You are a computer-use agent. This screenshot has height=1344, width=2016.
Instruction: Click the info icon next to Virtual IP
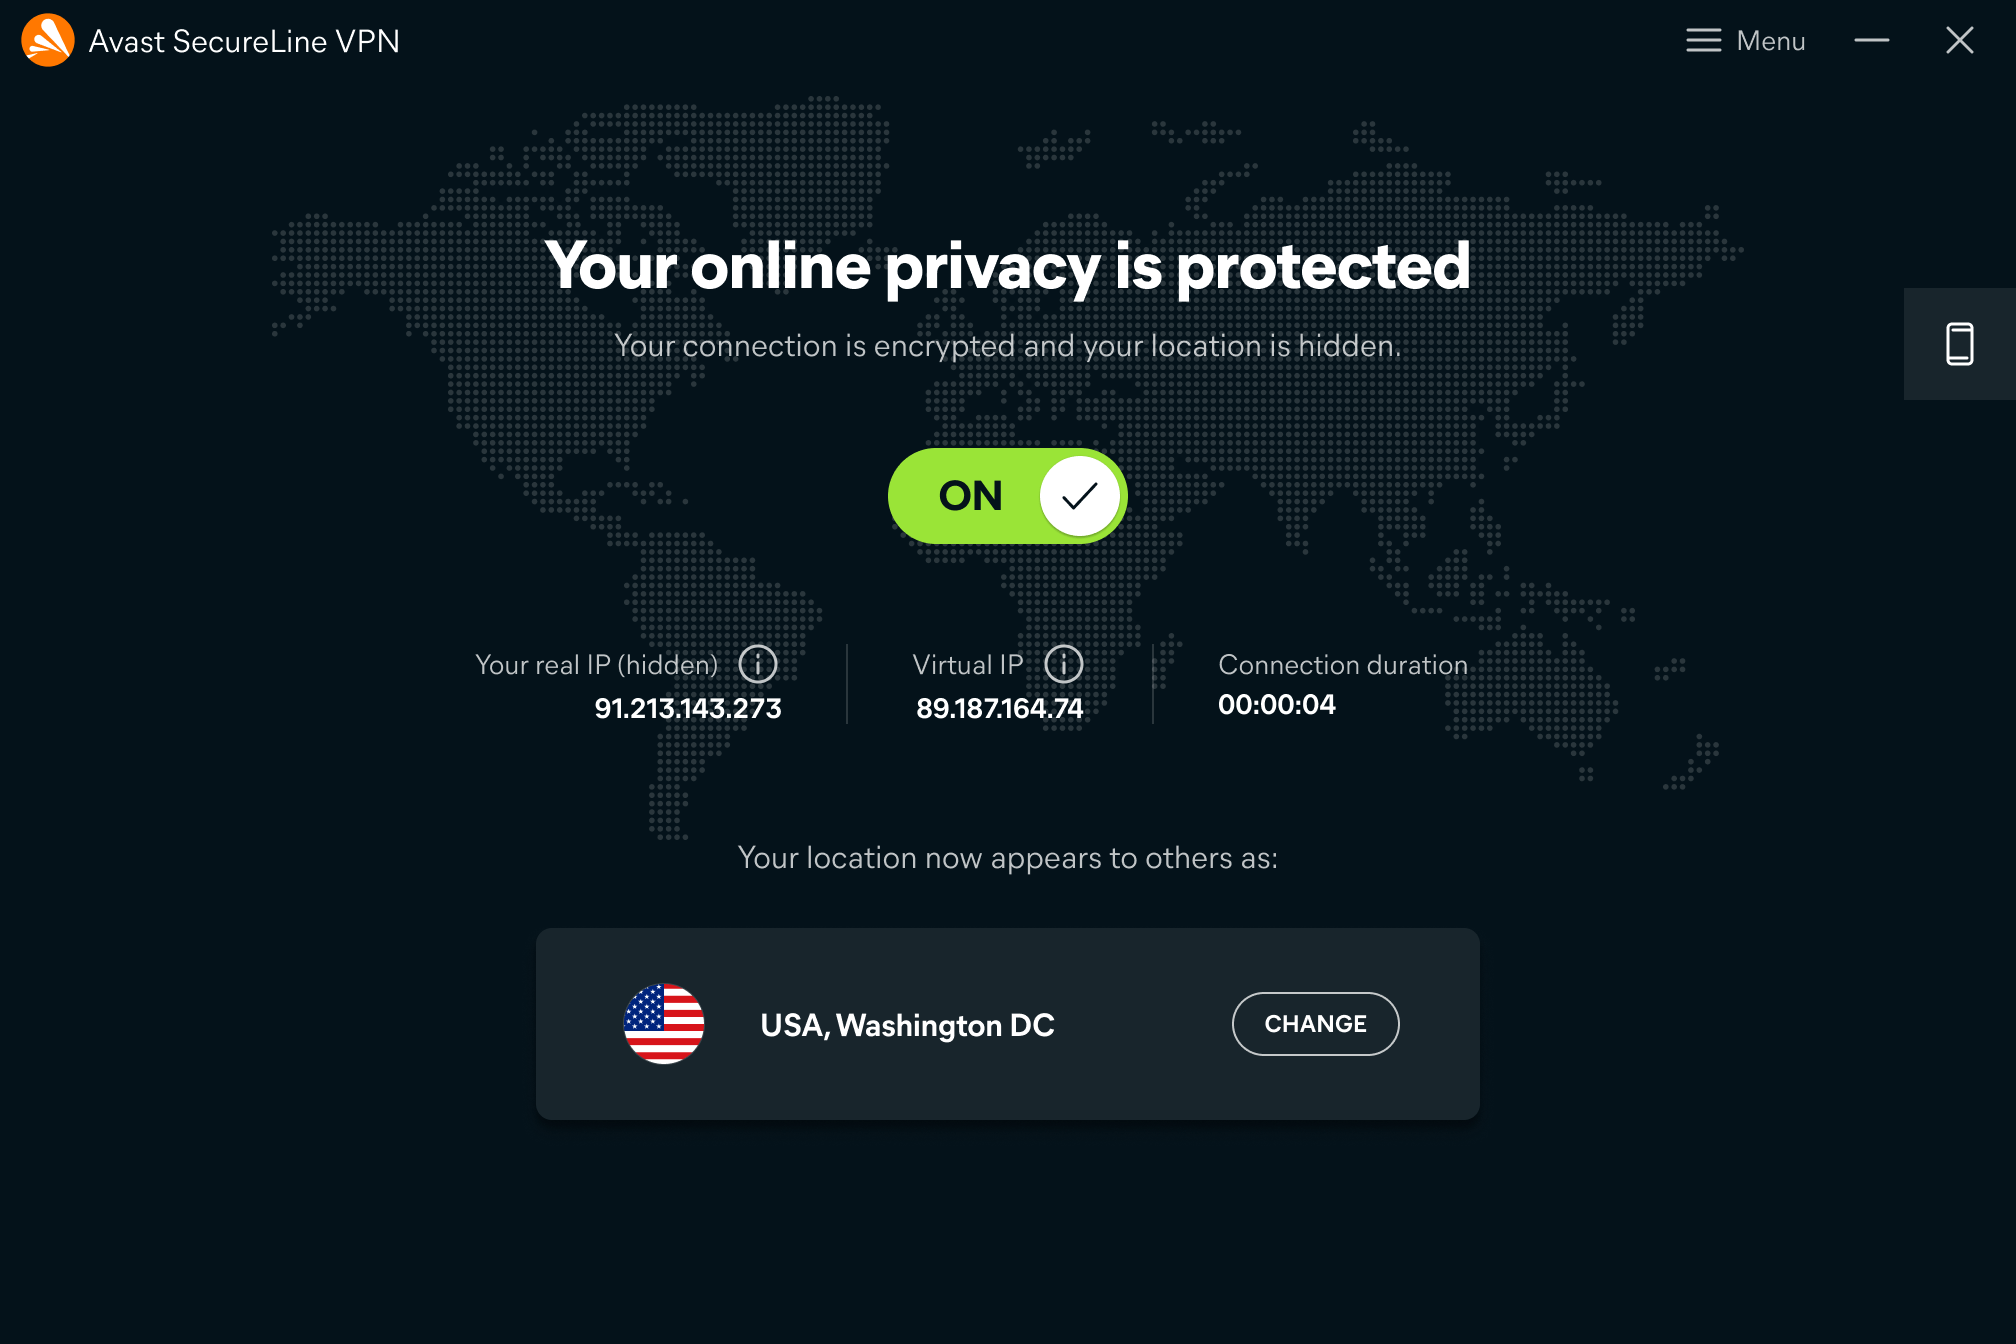[1063, 664]
